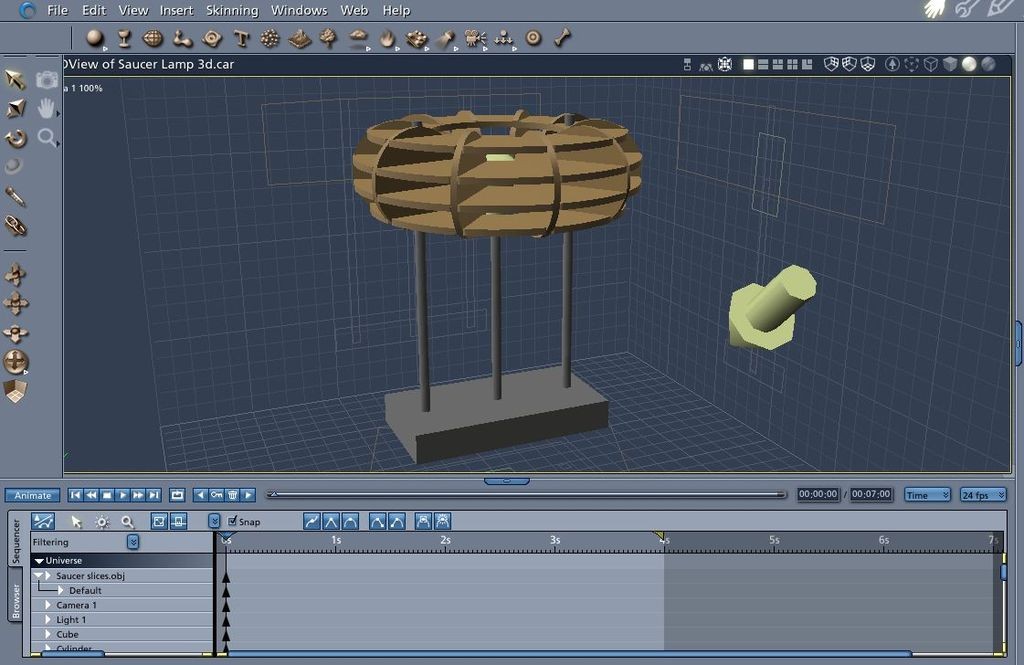Select the text 'T' object tool
The width and height of the screenshot is (1024, 665).
point(241,39)
